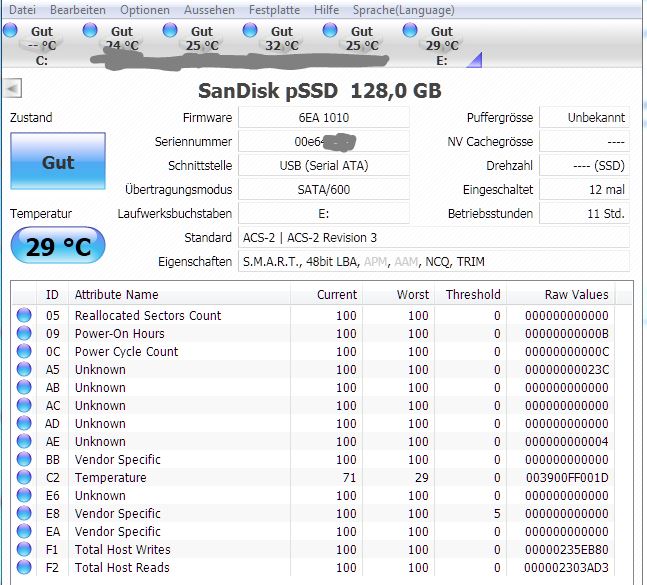Select the C: drive status icon
Screen dimensions: 647x585
point(10,30)
